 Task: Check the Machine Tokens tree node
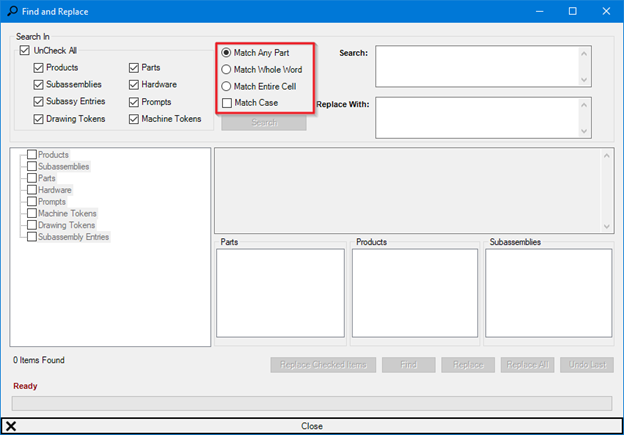tap(32, 213)
